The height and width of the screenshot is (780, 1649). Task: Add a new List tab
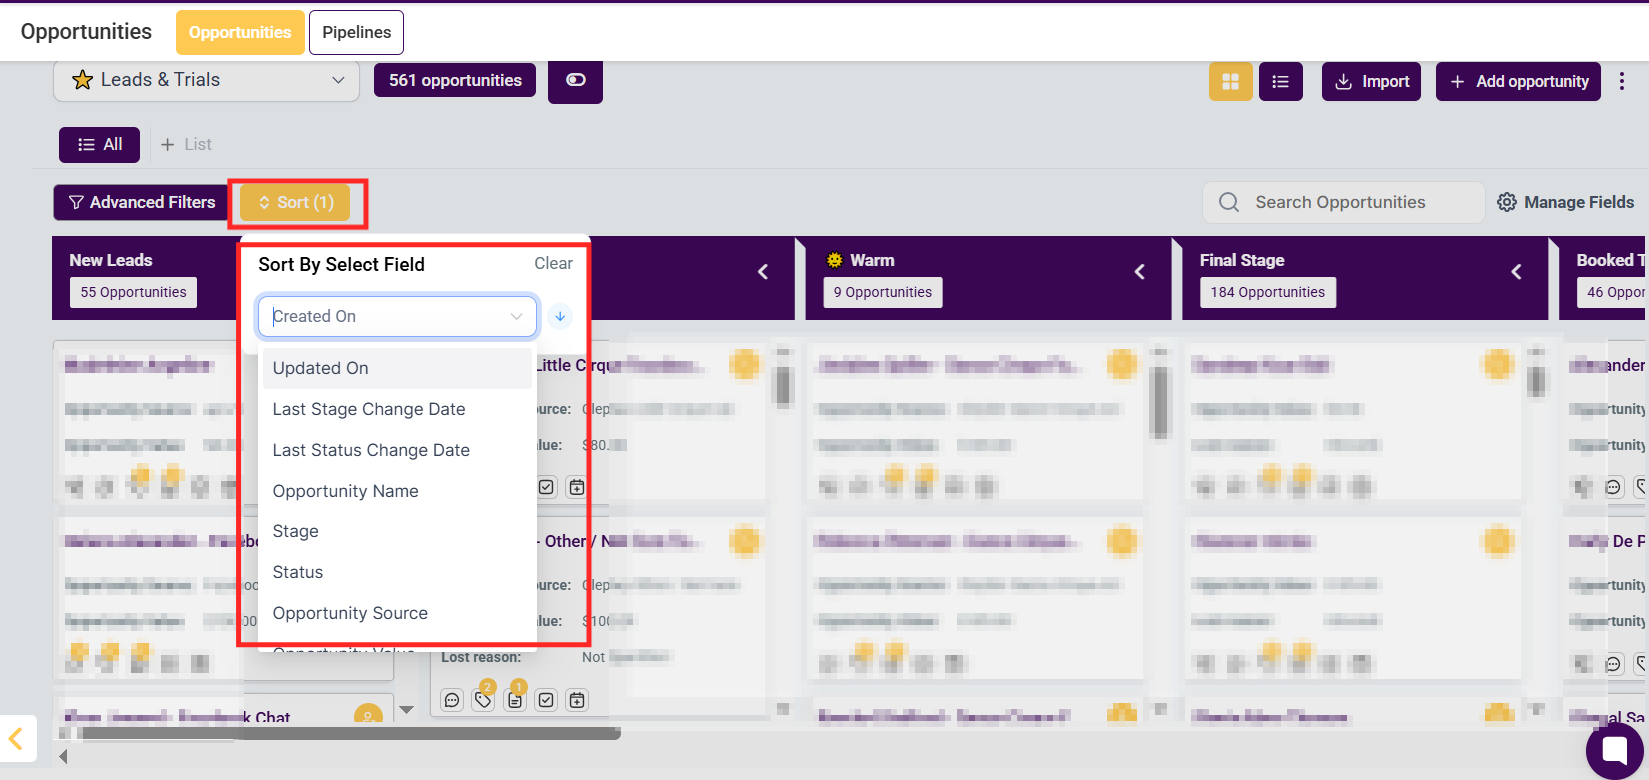(186, 144)
